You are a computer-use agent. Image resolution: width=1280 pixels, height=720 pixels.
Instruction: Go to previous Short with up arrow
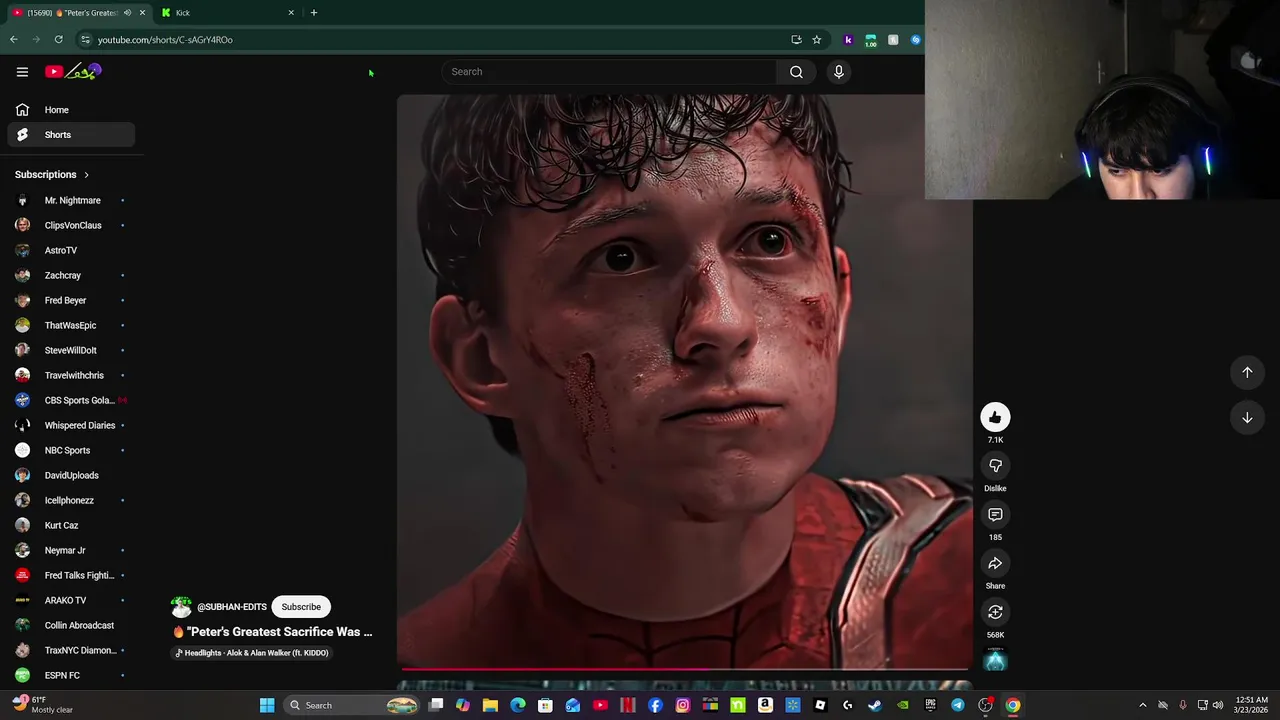[x=1247, y=372]
